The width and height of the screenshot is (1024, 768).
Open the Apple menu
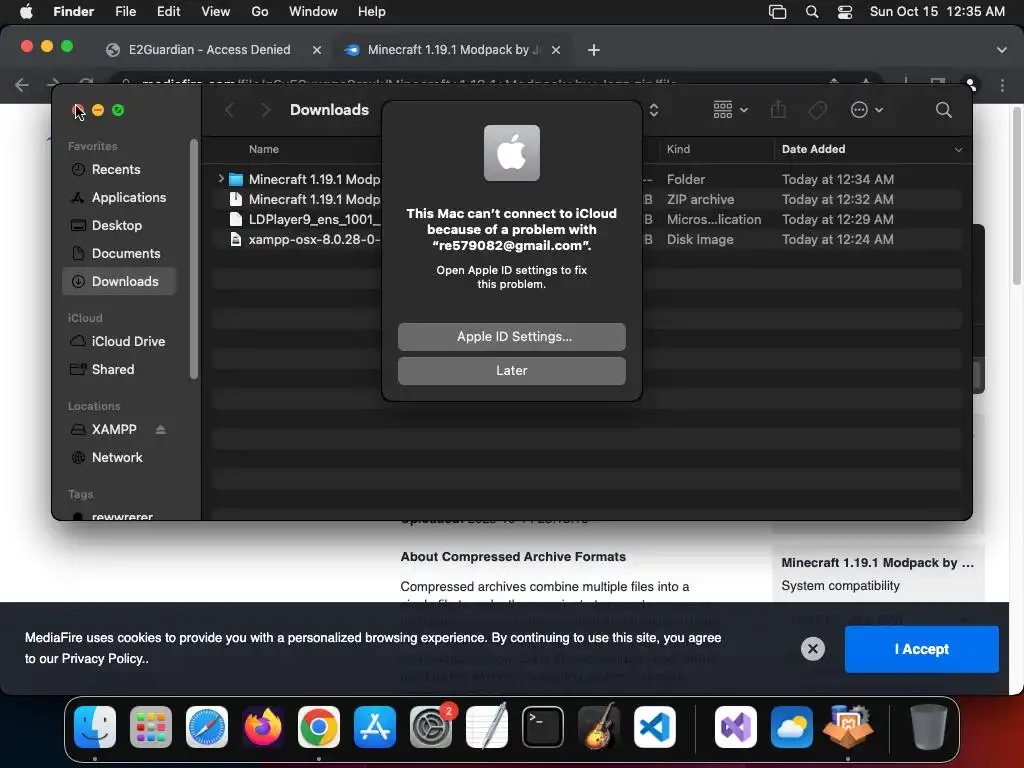[x=26, y=12]
